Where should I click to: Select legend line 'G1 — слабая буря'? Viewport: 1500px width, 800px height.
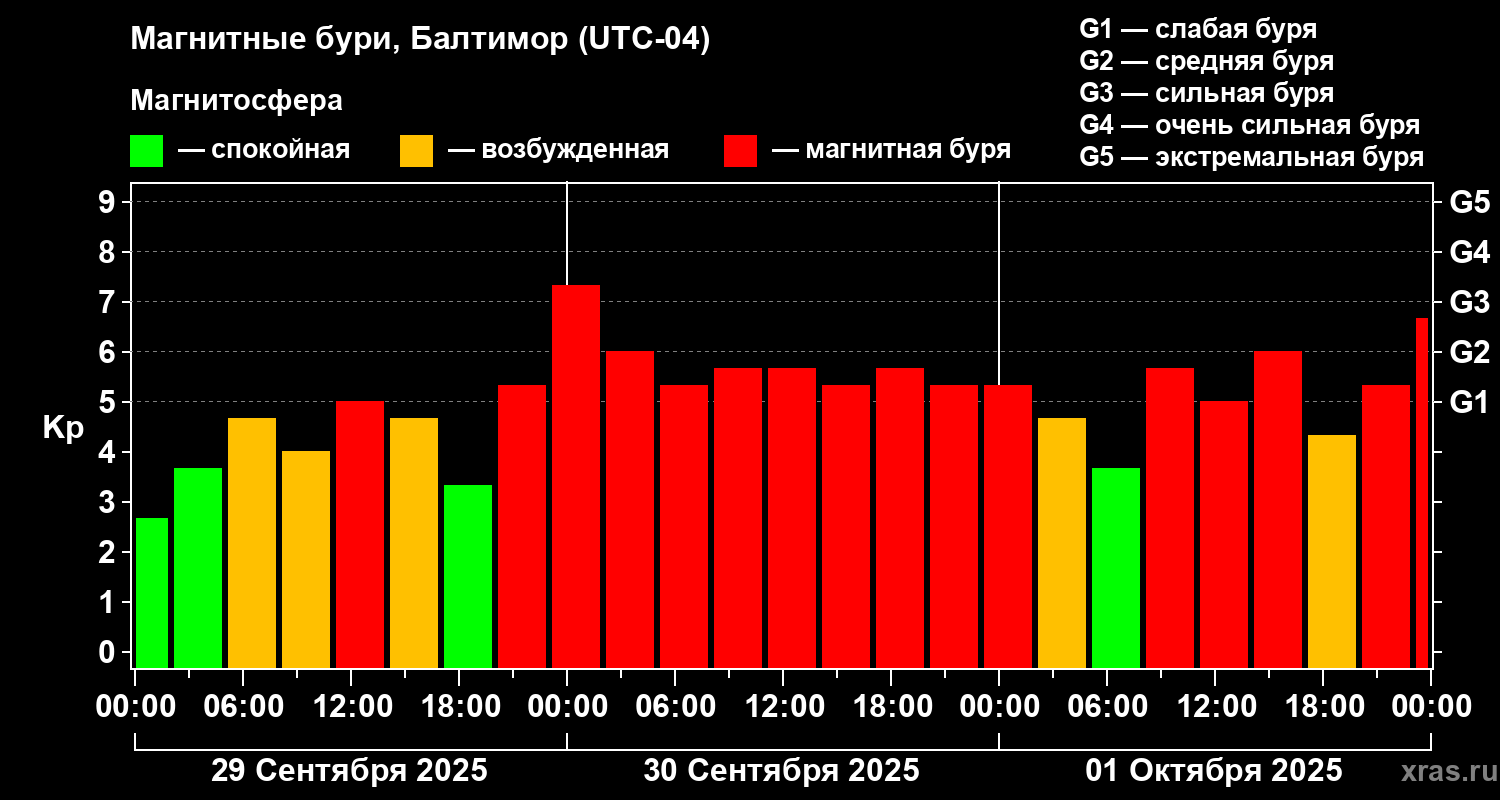[x=1198, y=29]
